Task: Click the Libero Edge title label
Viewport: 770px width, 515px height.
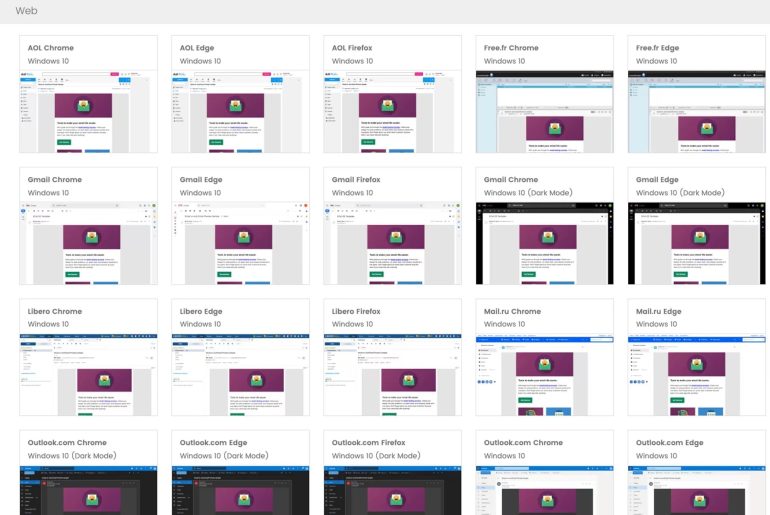Action: click(x=201, y=311)
